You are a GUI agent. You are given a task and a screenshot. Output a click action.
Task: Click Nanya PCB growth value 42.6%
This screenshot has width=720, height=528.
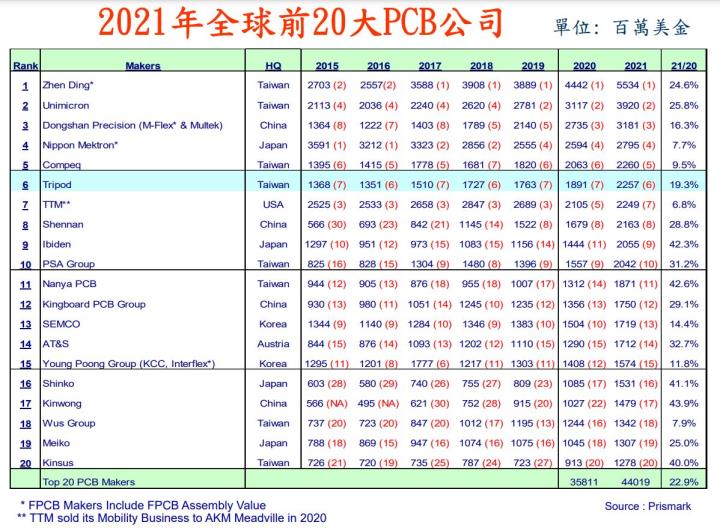684,284
